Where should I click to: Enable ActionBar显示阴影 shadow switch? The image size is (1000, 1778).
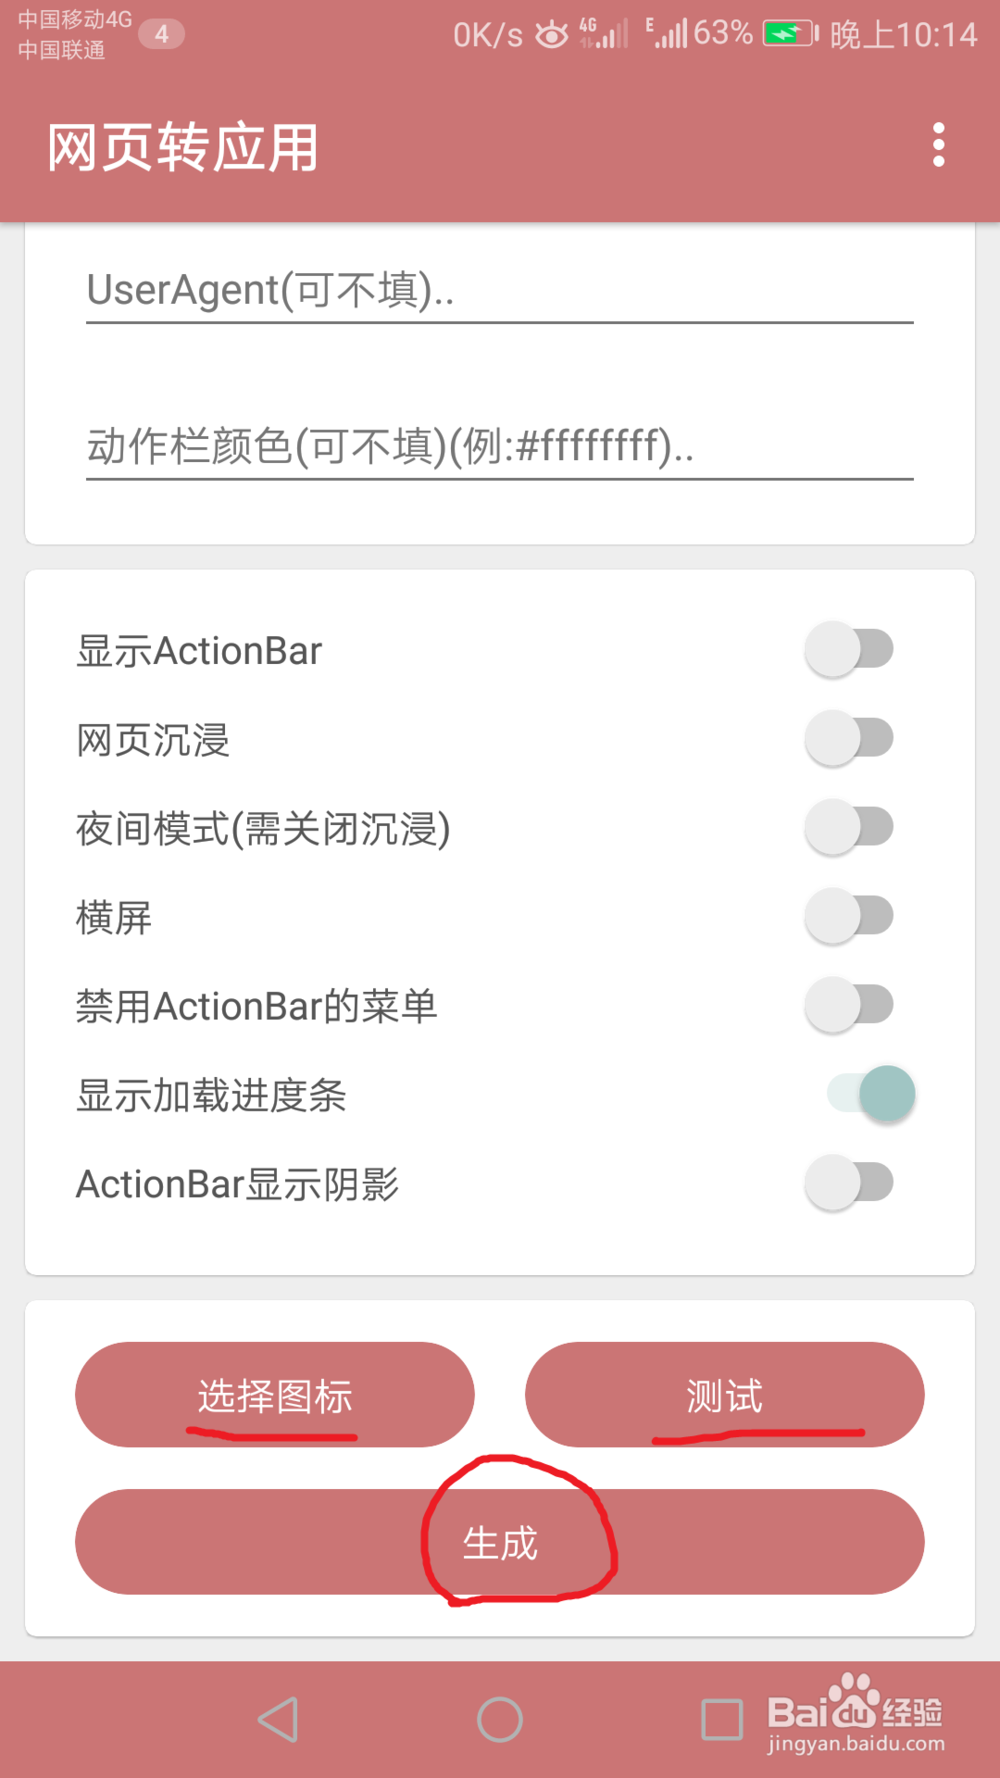850,1183
